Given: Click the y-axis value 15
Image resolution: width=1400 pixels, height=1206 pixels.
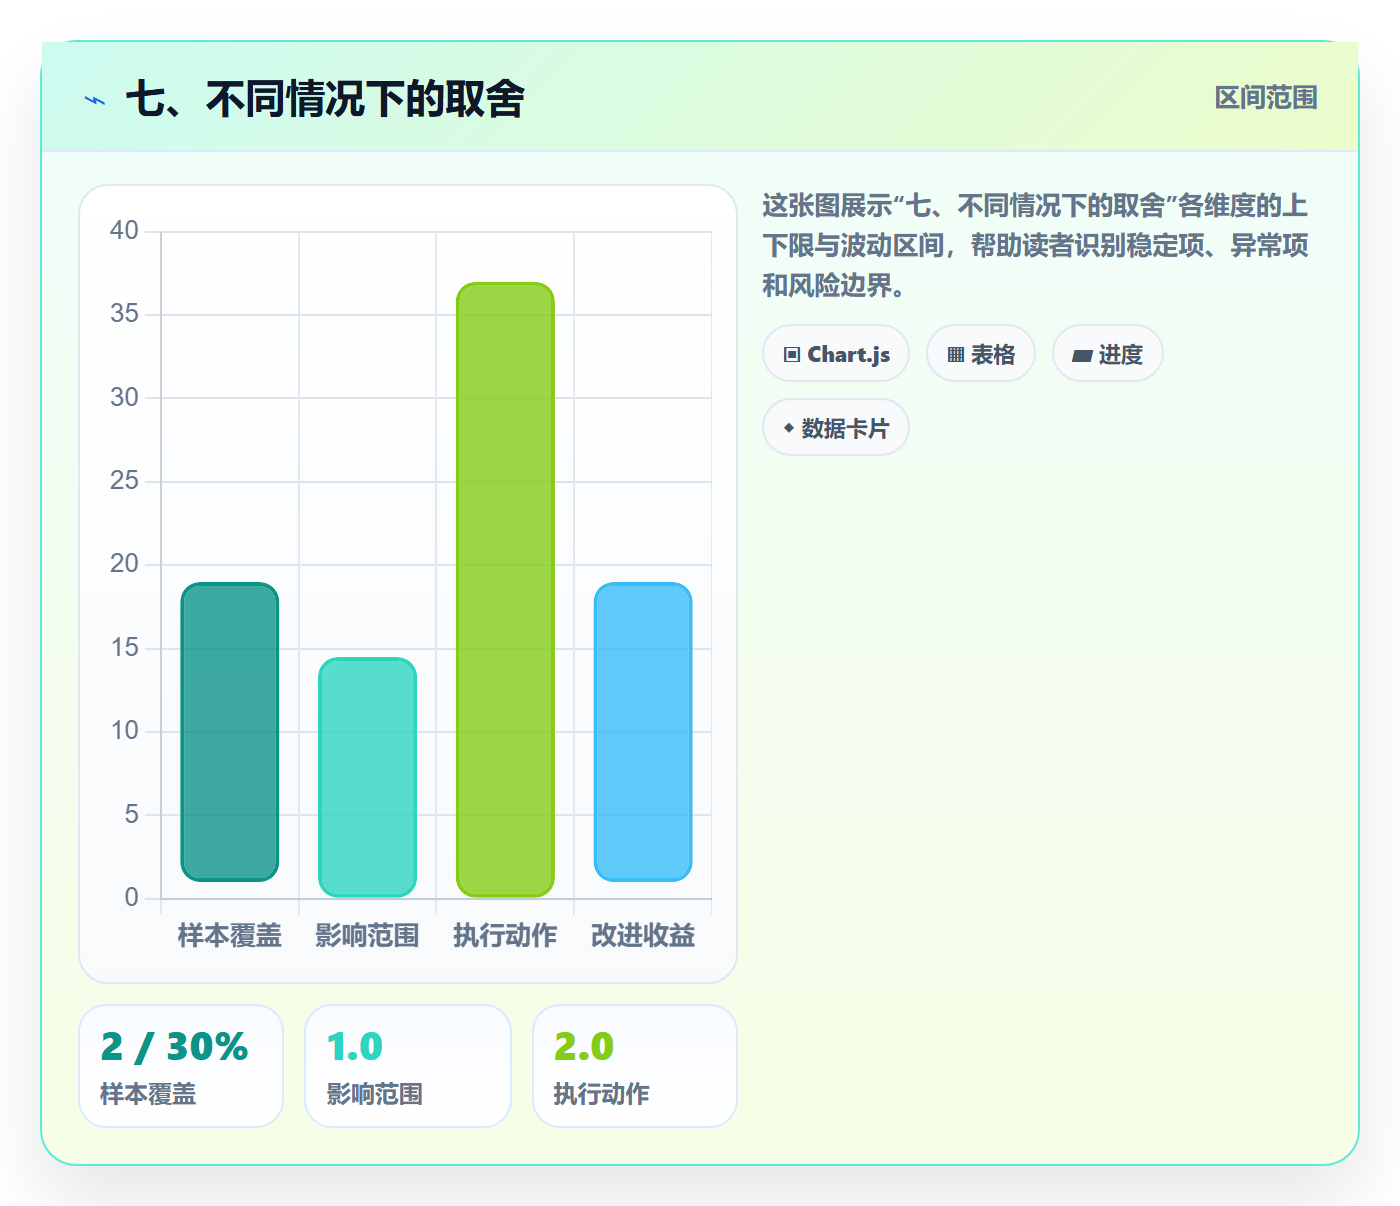Looking at the screenshot, I should 125,648.
